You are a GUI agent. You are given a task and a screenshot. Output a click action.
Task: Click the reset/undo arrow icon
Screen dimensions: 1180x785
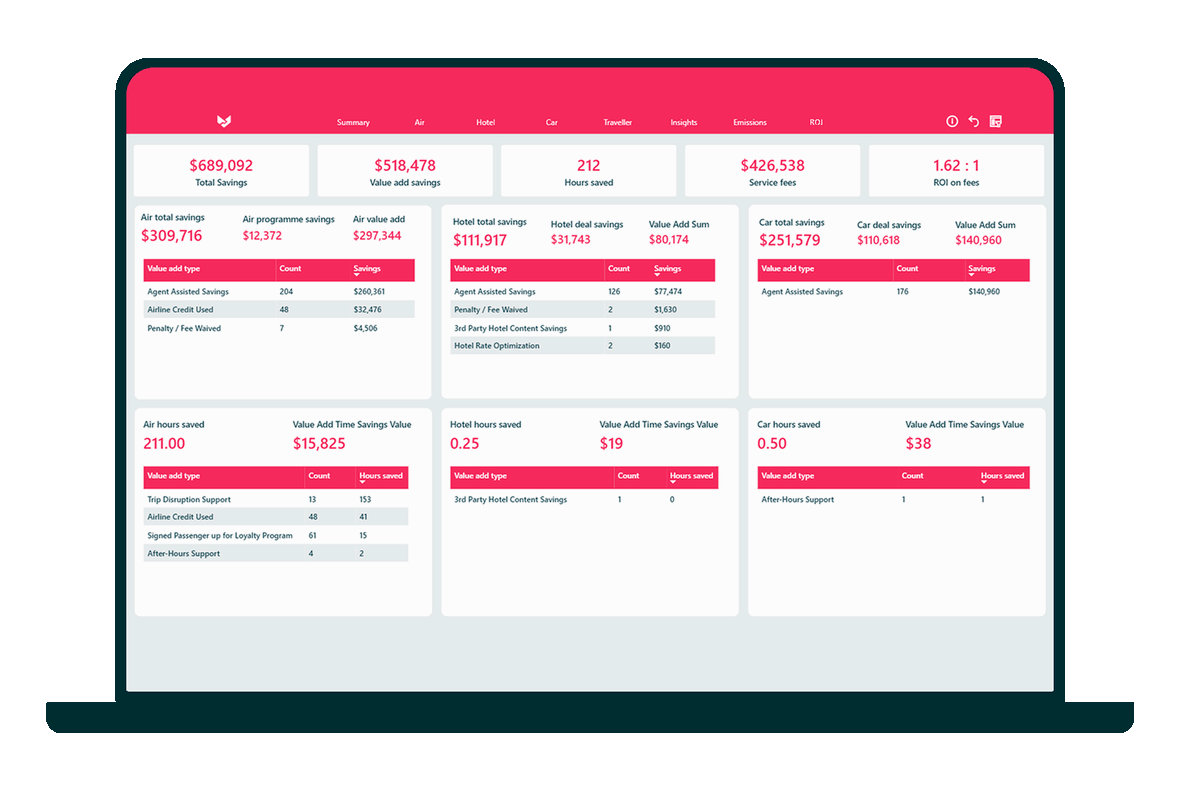(974, 121)
